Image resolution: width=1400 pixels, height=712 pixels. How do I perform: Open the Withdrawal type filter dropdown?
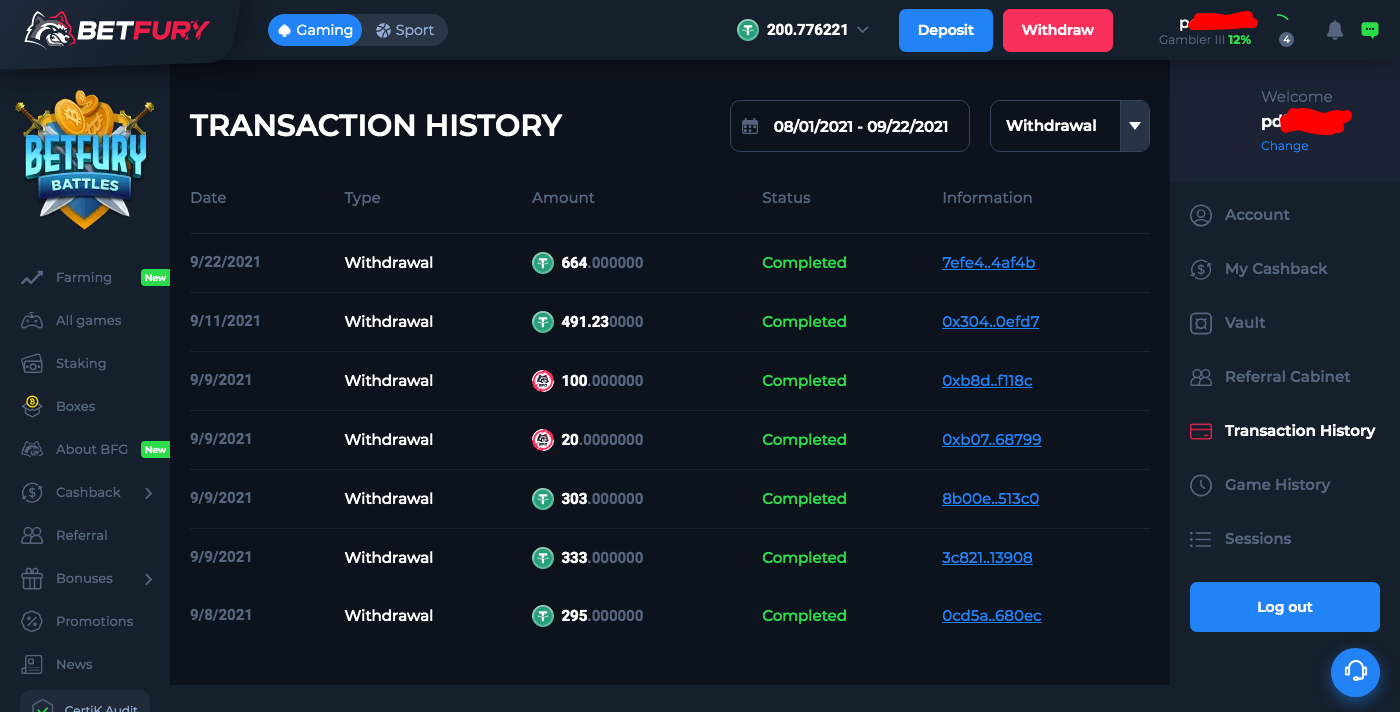point(1070,126)
